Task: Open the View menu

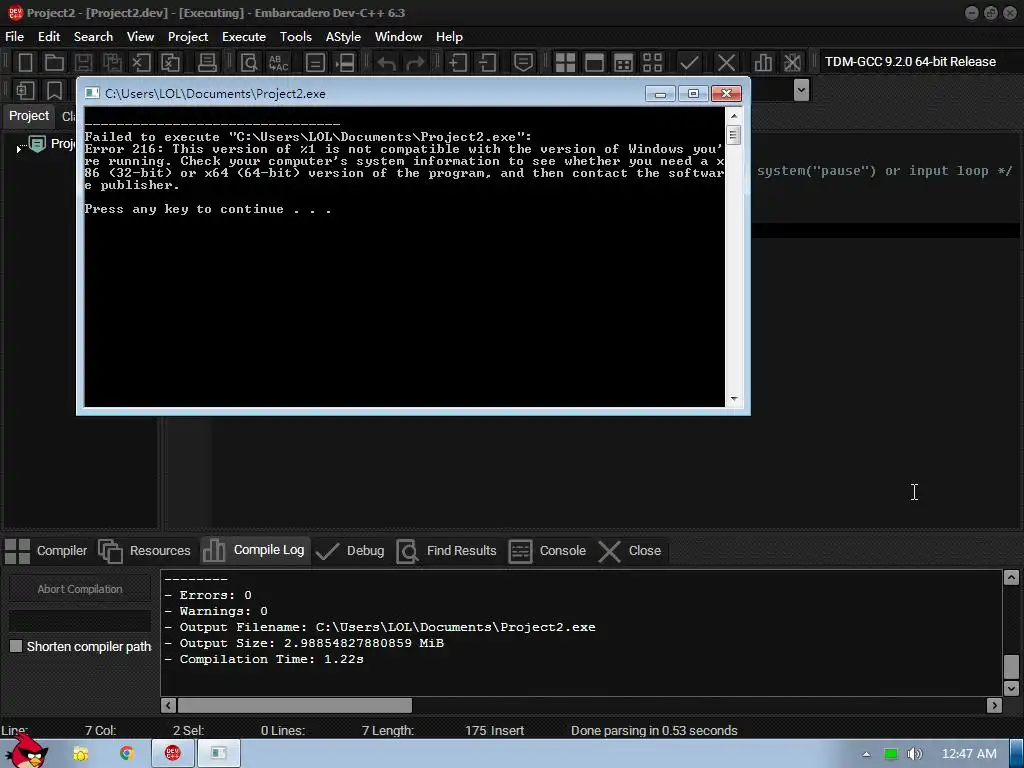Action: click(x=140, y=37)
